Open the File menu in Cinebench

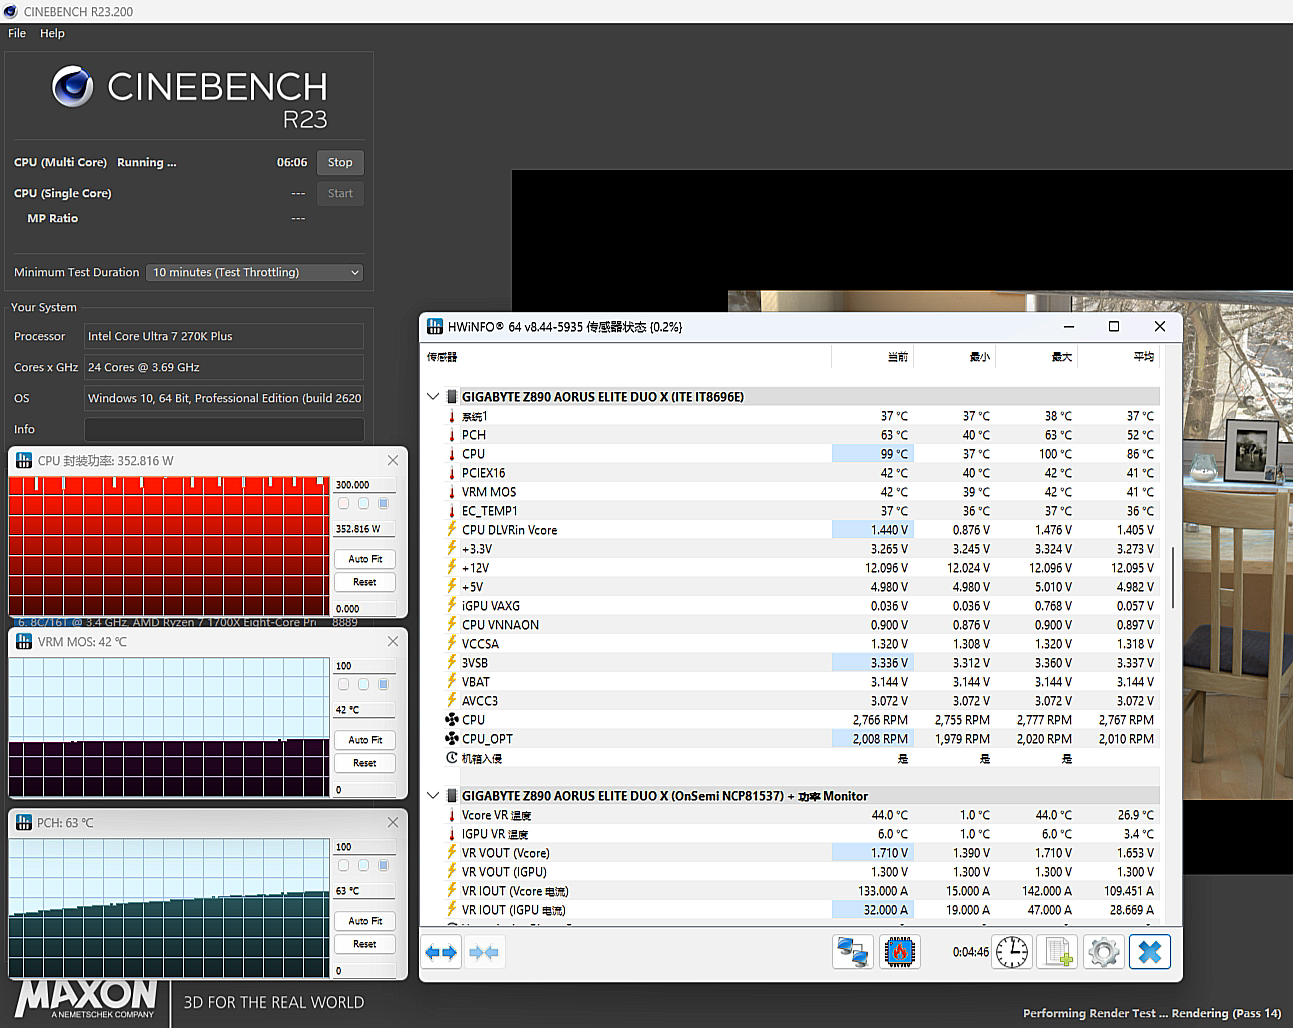17,33
